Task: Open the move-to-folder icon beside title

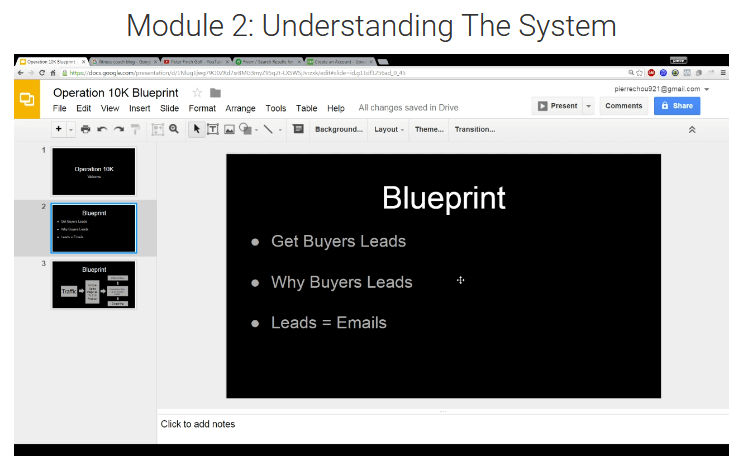Action: pos(215,93)
